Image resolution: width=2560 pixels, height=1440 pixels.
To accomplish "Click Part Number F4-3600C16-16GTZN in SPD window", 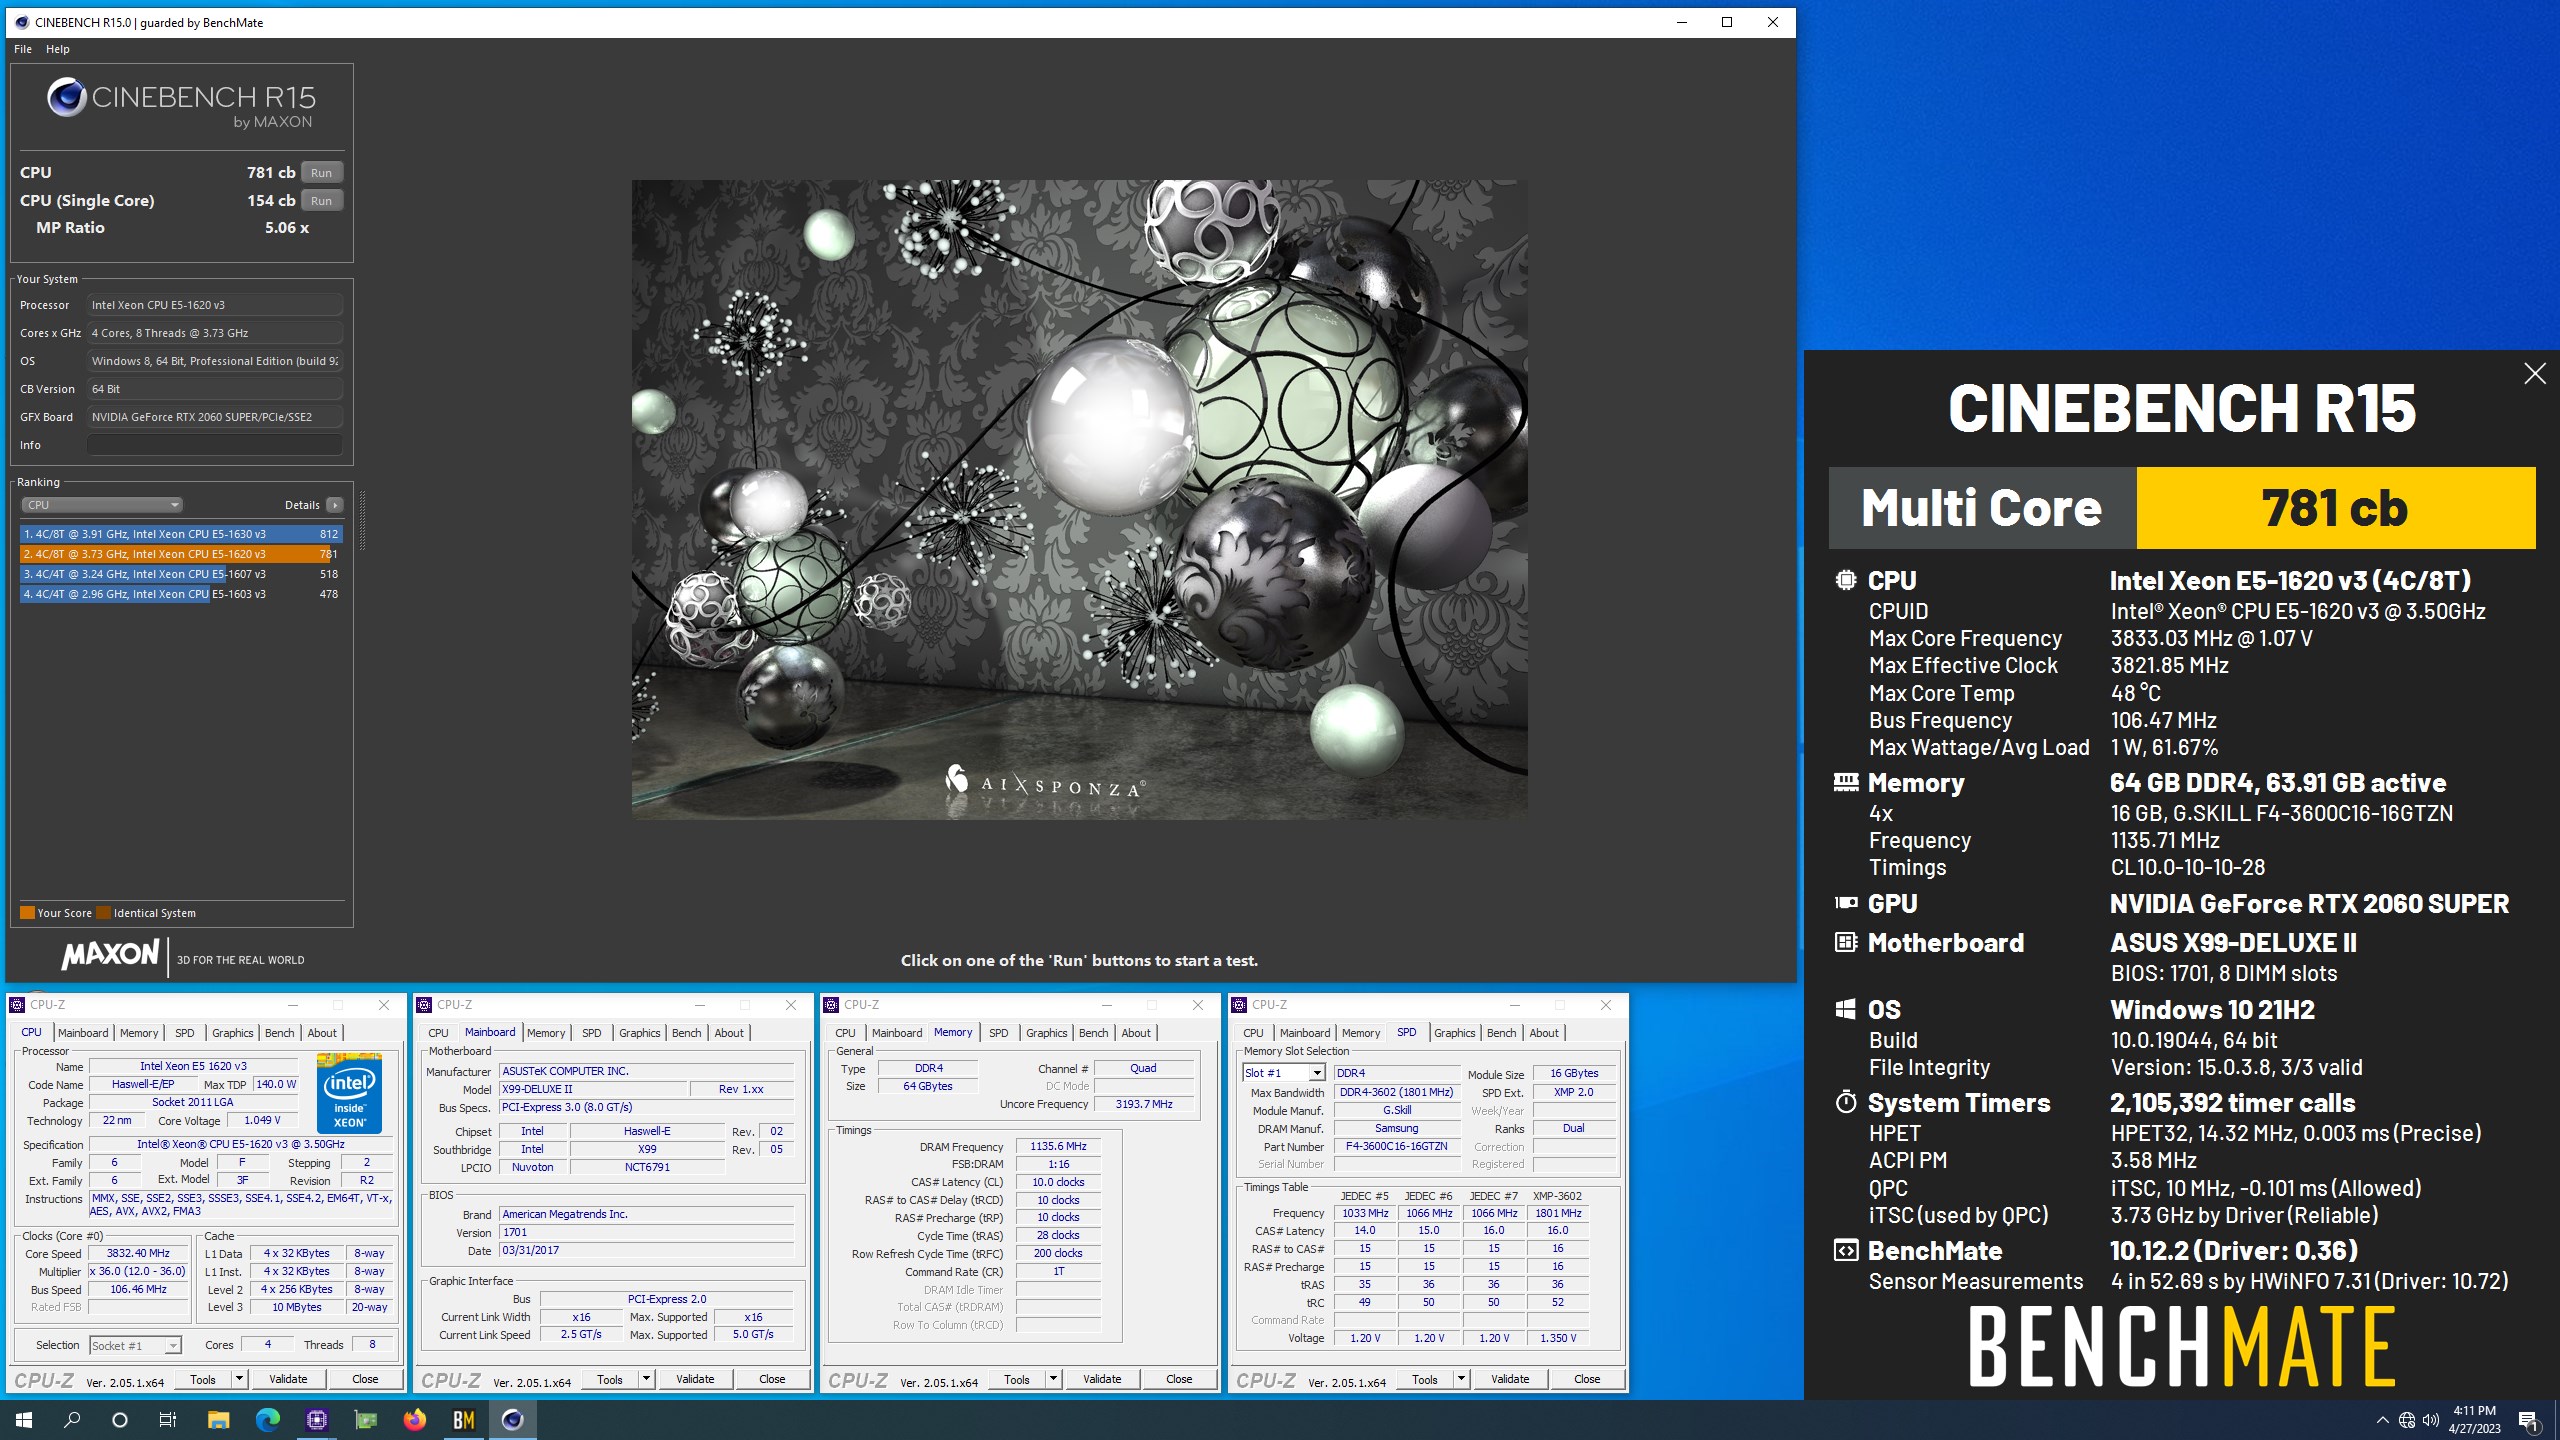I will pos(1396,1147).
